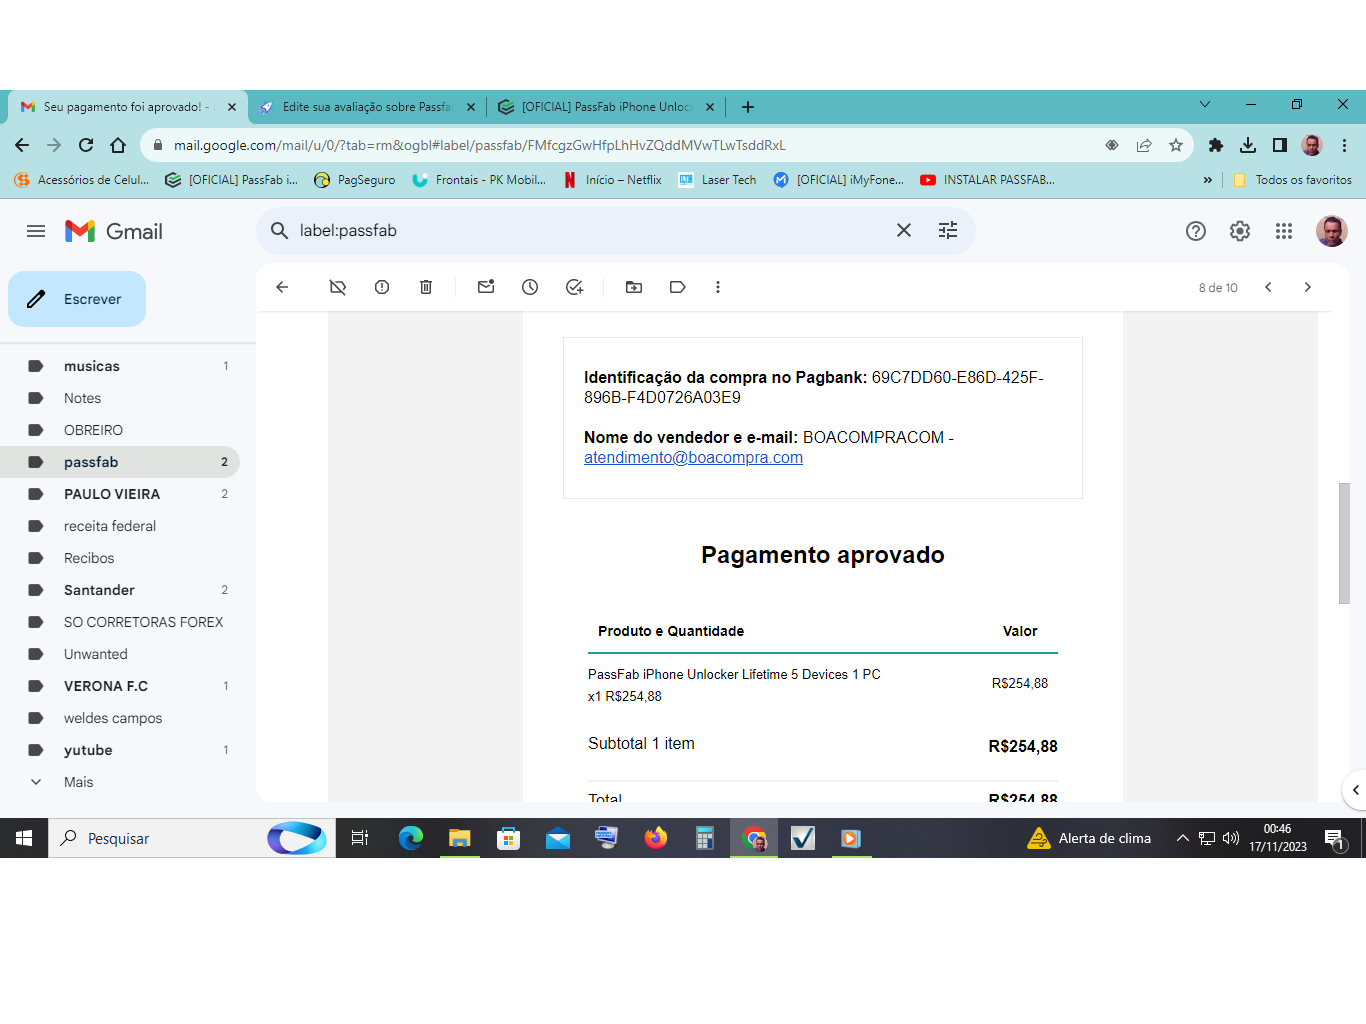Open the Santander label

coord(98,589)
